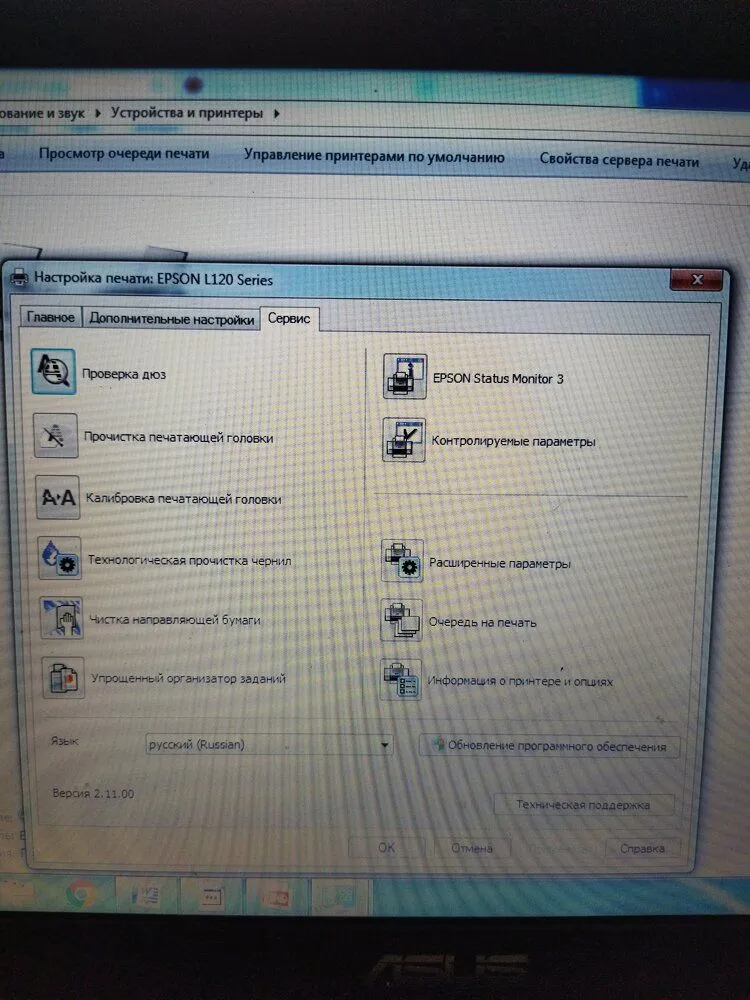
Task: Click the EPSON Status Monitor 3 label
Action: coord(498,379)
